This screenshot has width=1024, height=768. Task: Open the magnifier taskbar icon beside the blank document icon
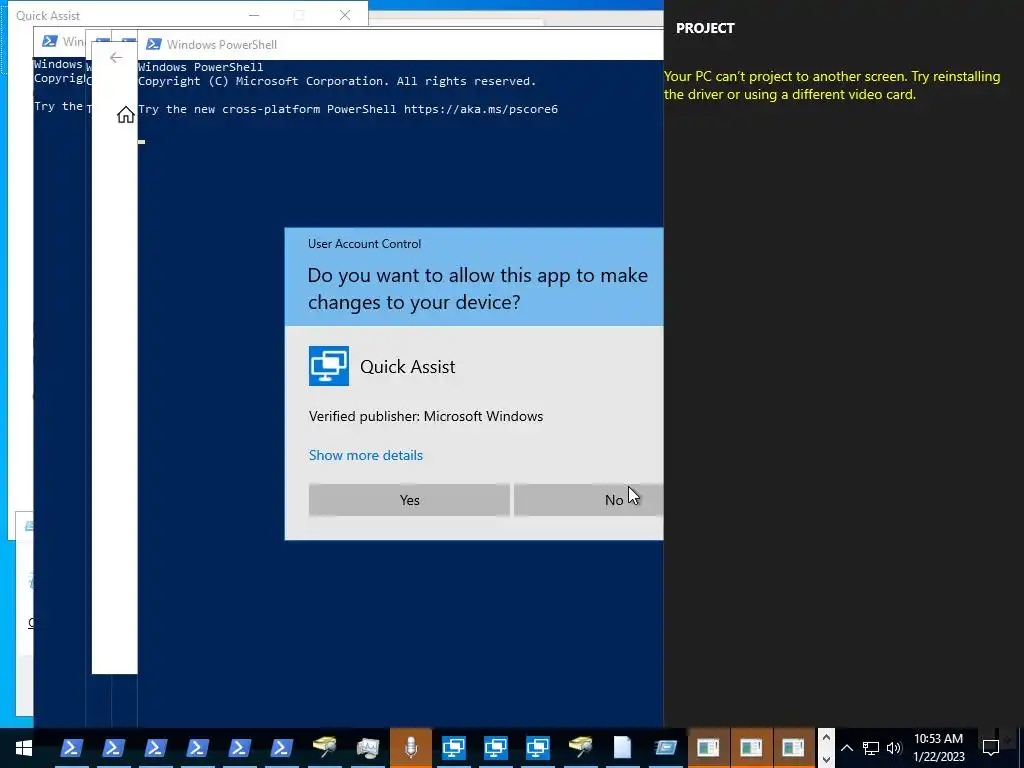tap(580, 748)
